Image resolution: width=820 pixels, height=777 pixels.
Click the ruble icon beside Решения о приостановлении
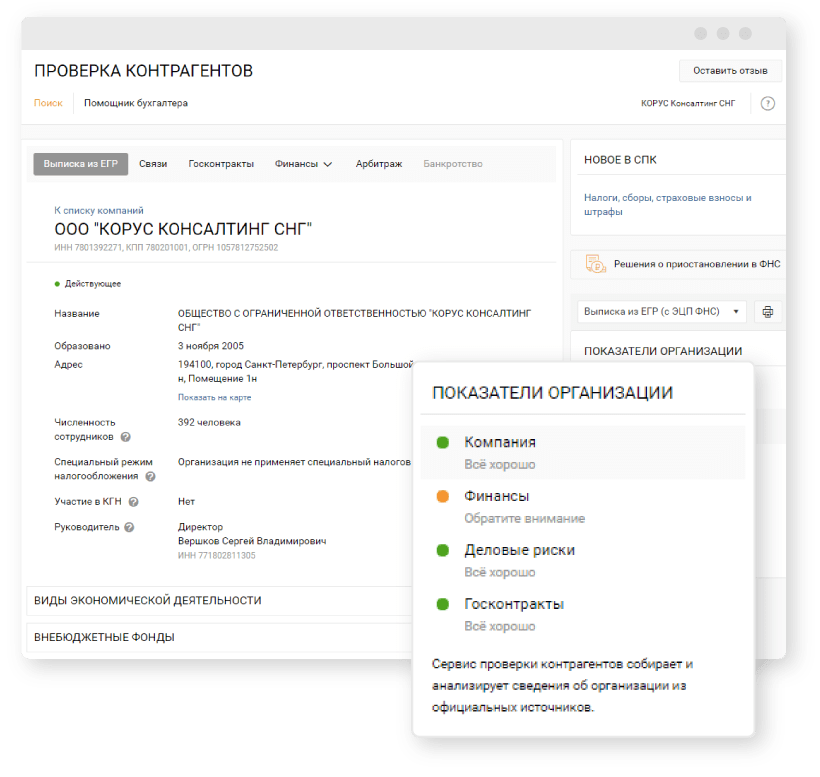[596, 264]
